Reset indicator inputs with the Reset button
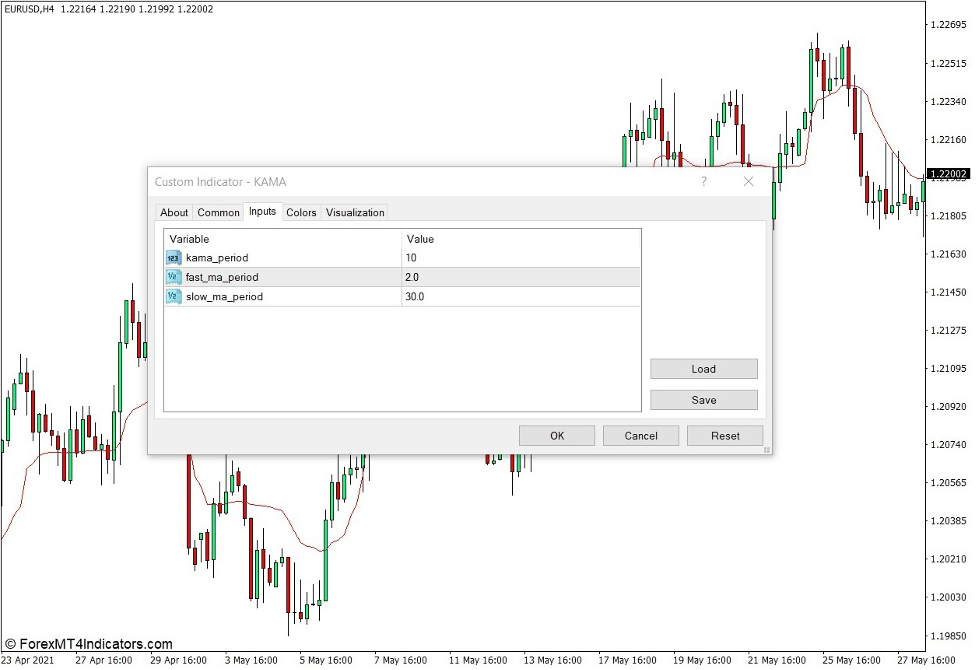The image size is (977, 670). tap(725, 435)
